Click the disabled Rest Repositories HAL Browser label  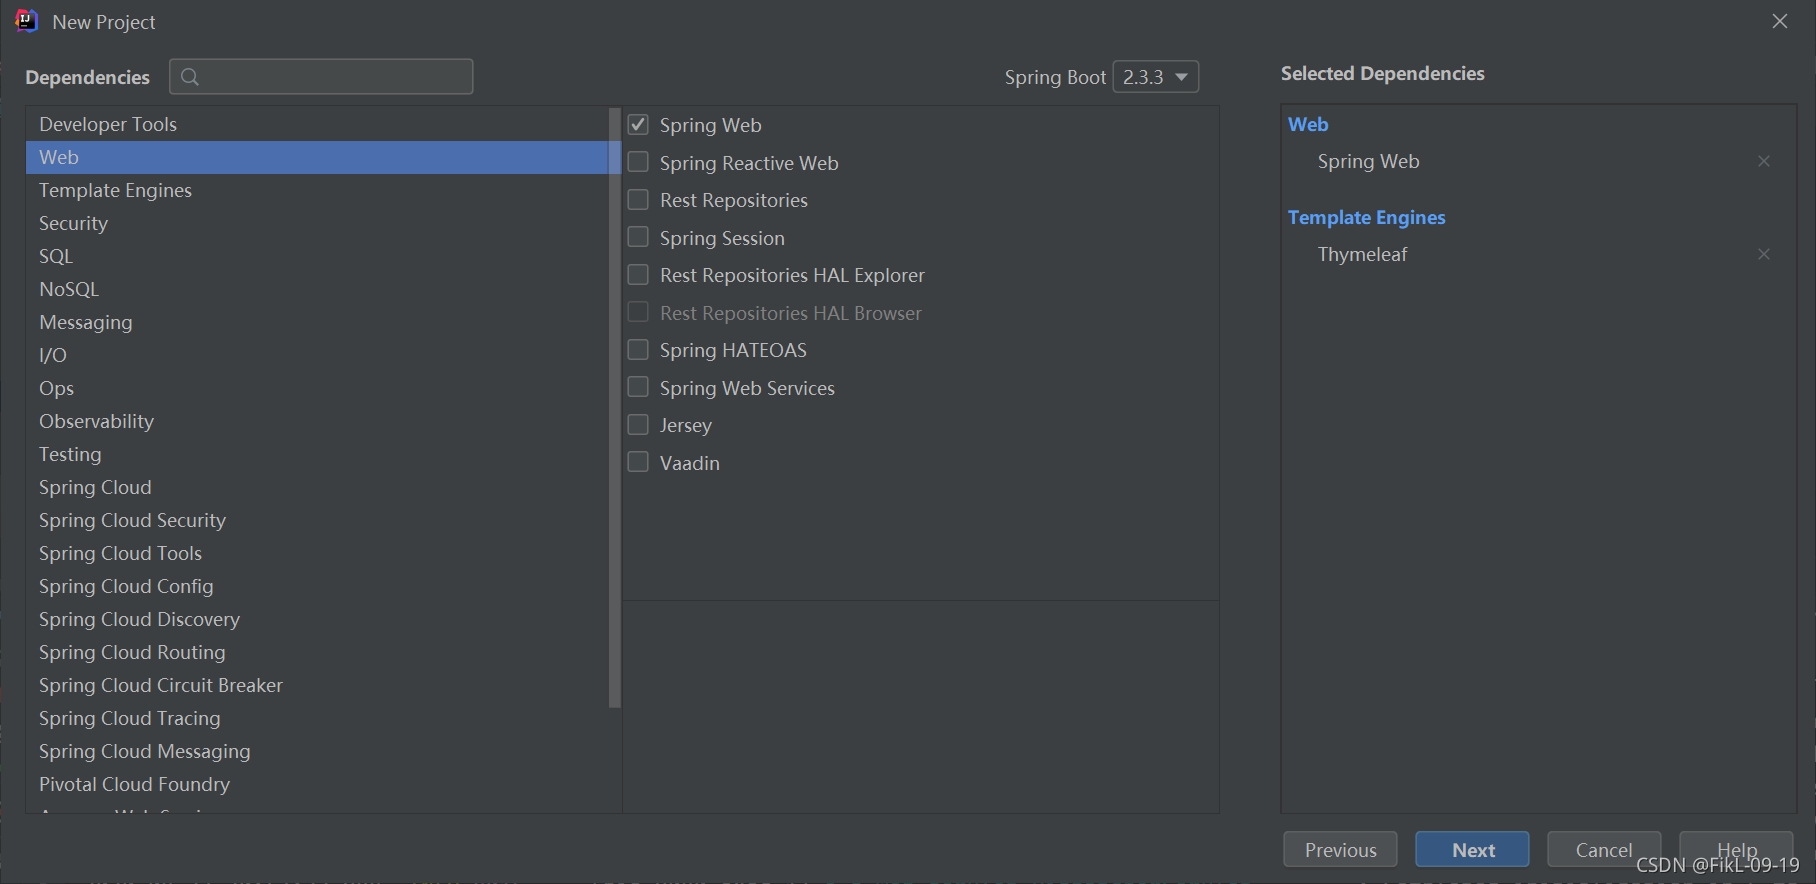[791, 313]
